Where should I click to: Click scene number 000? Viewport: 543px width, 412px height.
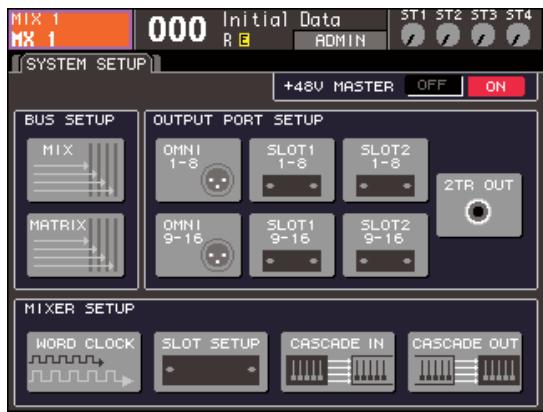point(177,29)
